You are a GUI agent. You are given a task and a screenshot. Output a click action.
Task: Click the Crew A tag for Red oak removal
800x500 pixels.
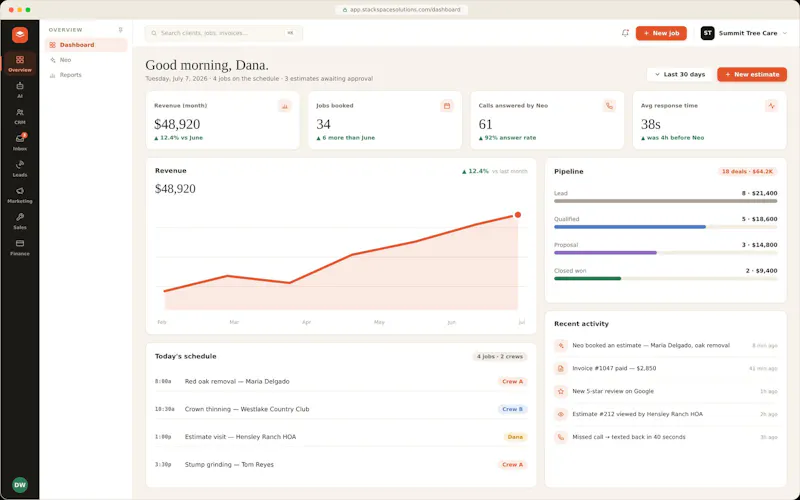(x=512, y=382)
